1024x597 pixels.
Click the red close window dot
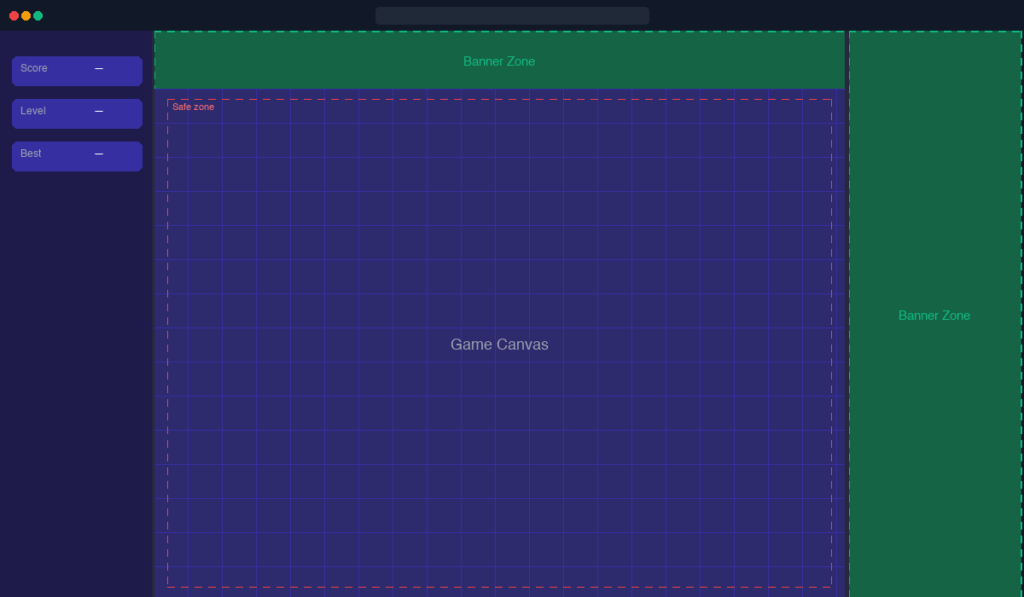point(14,16)
